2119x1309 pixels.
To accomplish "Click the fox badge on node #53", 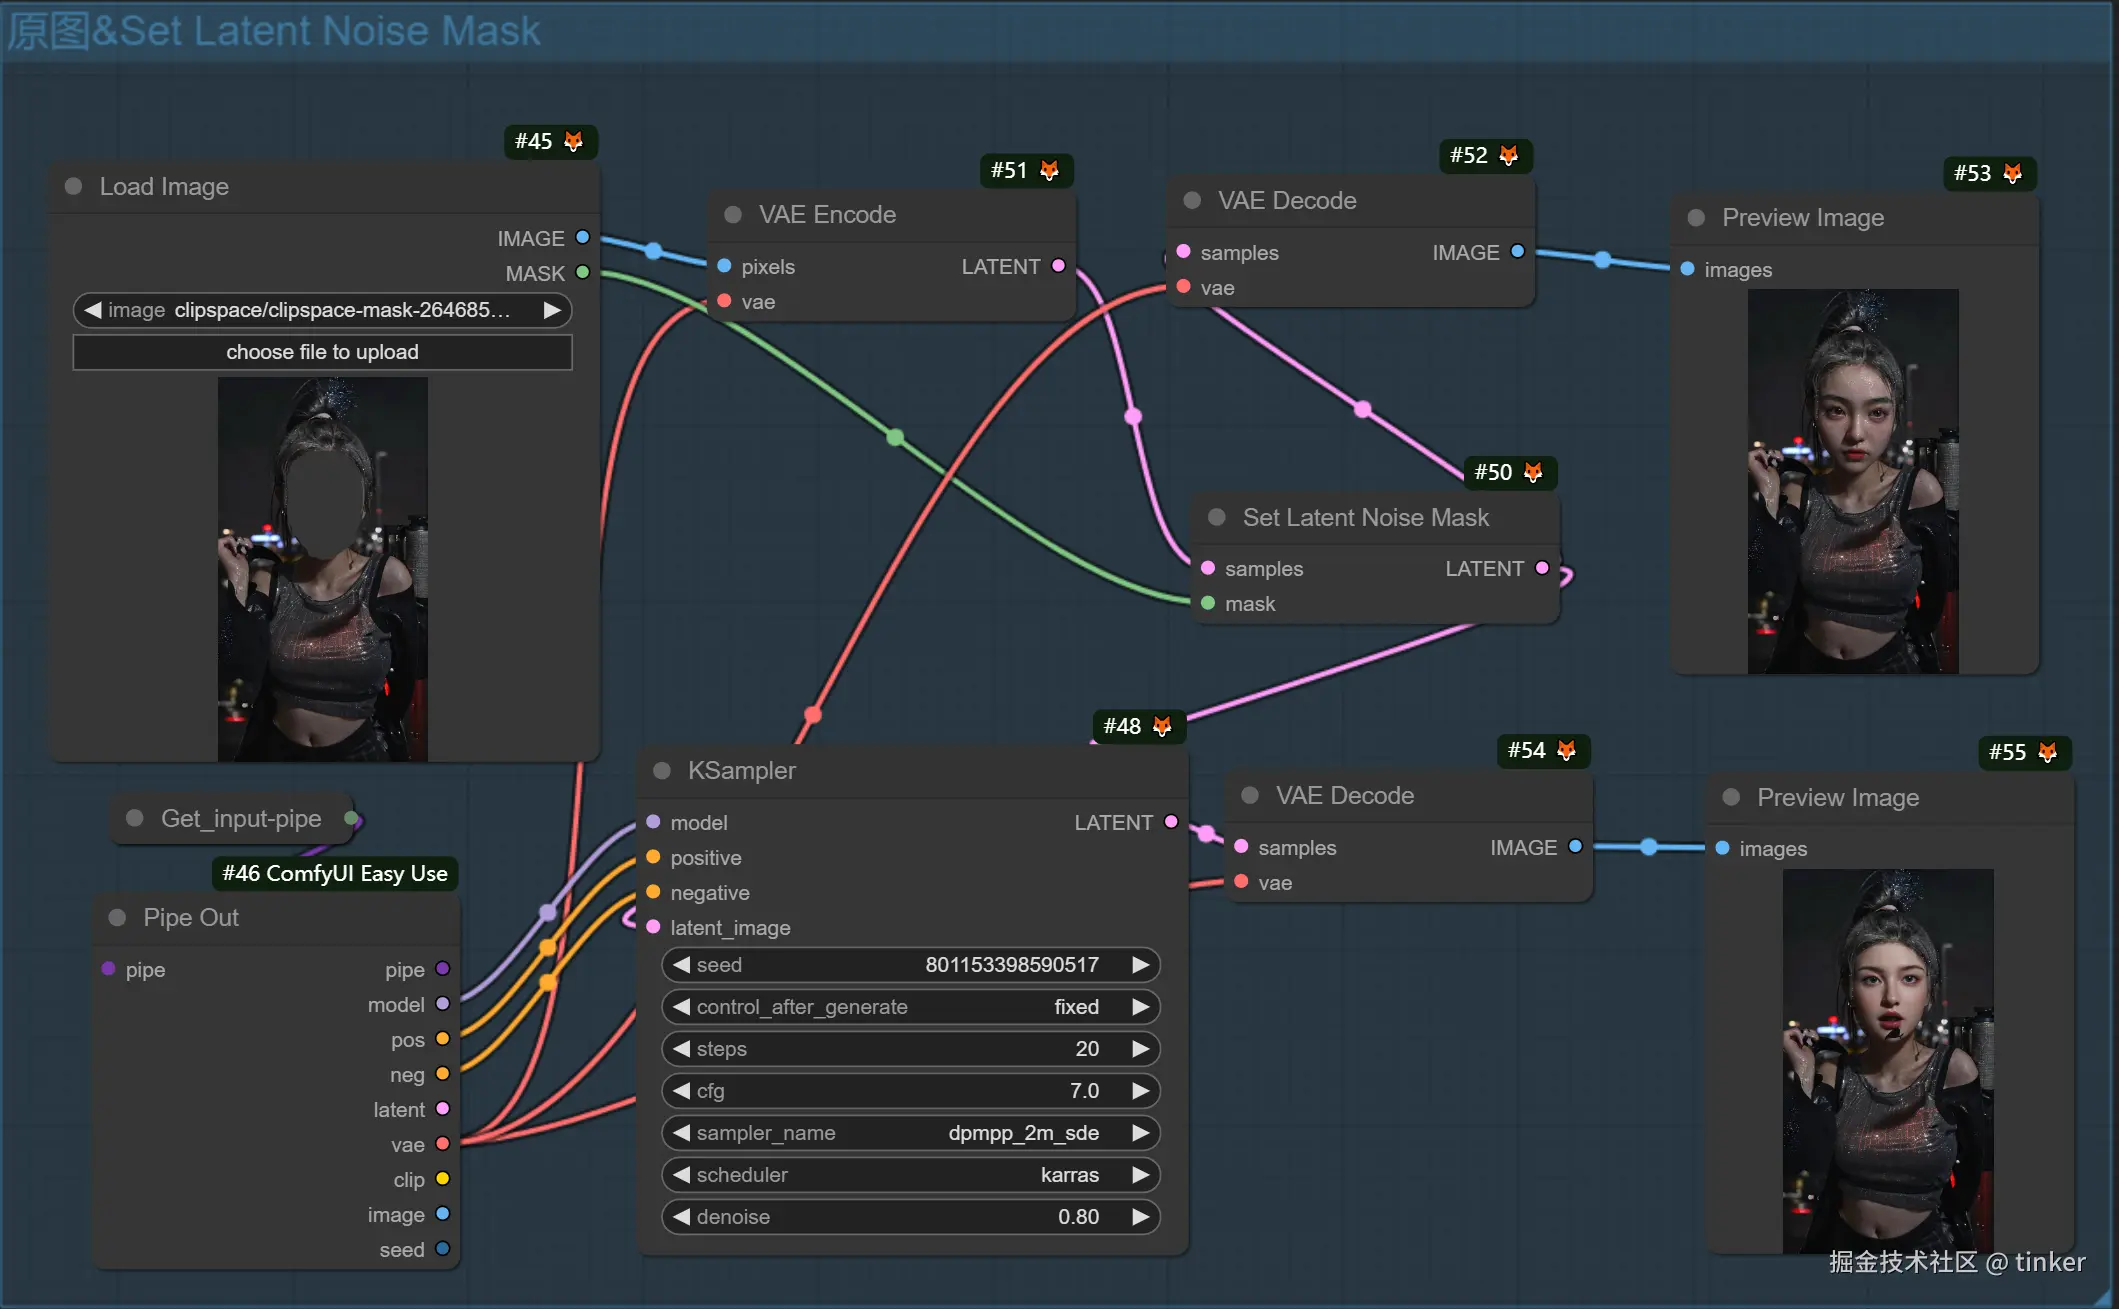I will point(2013,174).
